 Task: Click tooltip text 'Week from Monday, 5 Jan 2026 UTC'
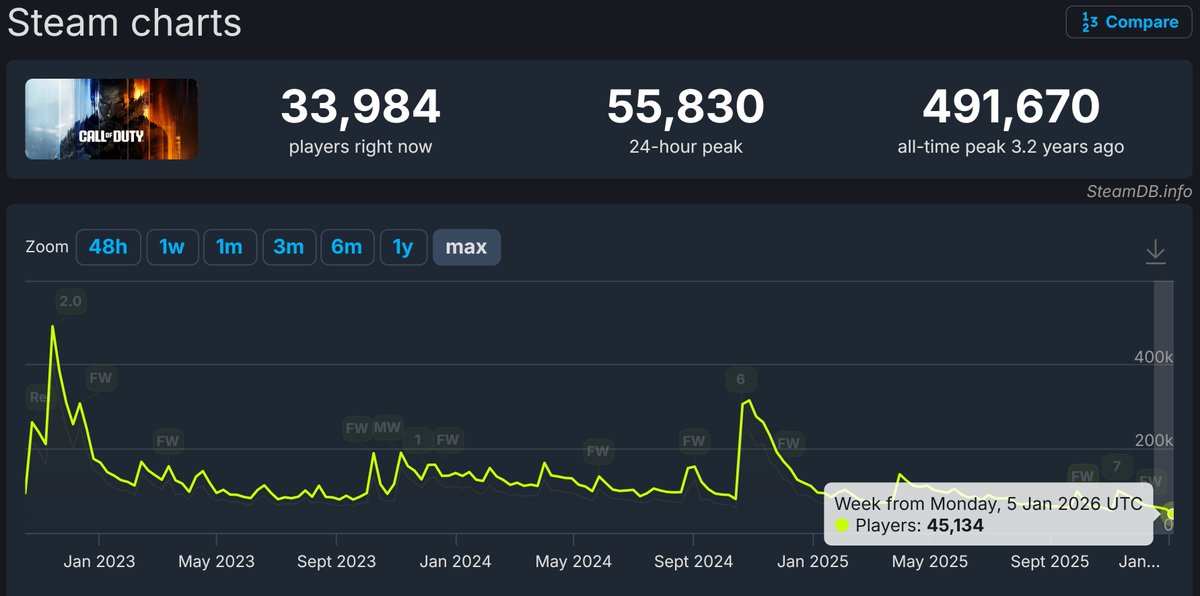[988, 504]
